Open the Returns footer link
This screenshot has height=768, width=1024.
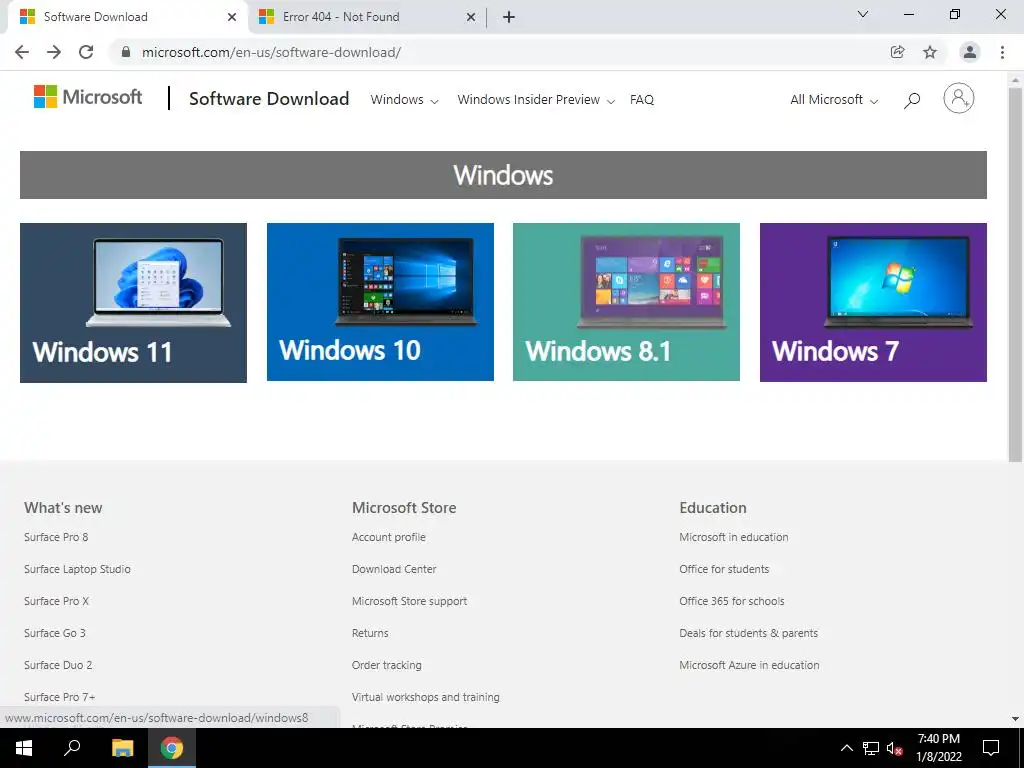tap(370, 633)
